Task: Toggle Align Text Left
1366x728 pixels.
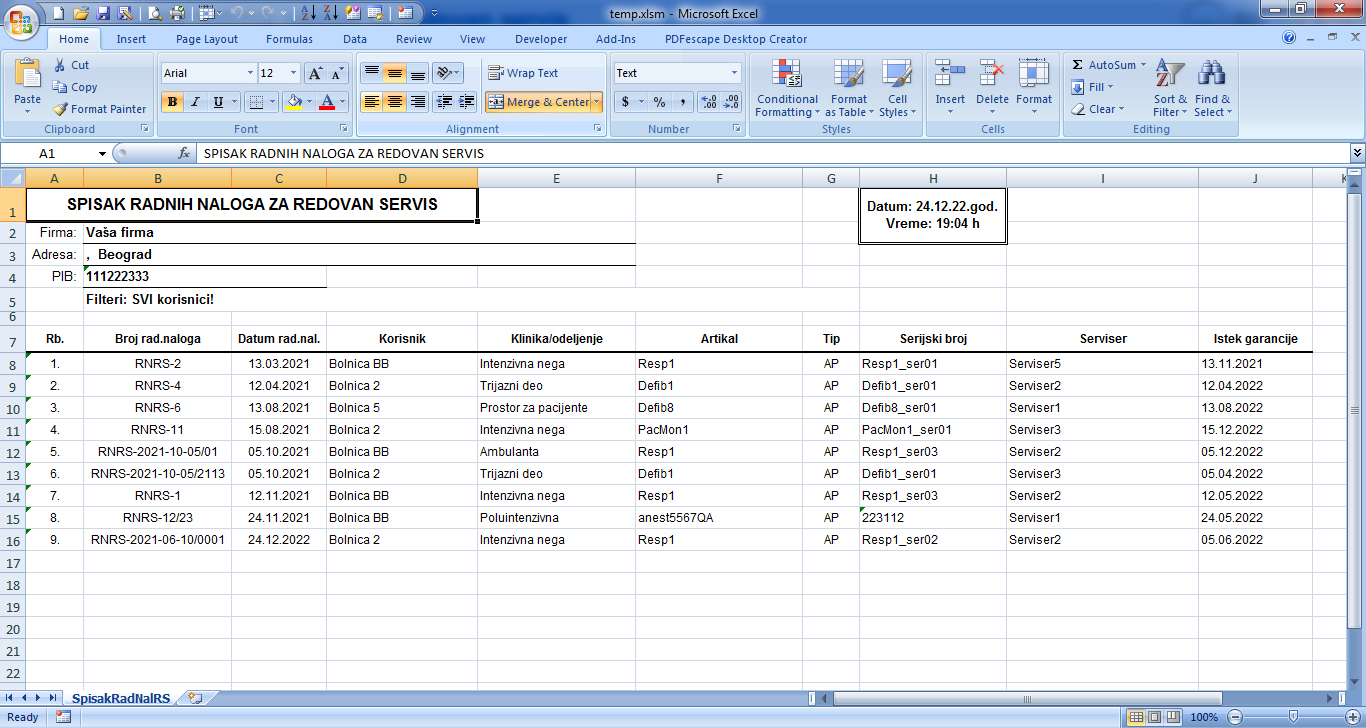Action: (x=371, y=102)
